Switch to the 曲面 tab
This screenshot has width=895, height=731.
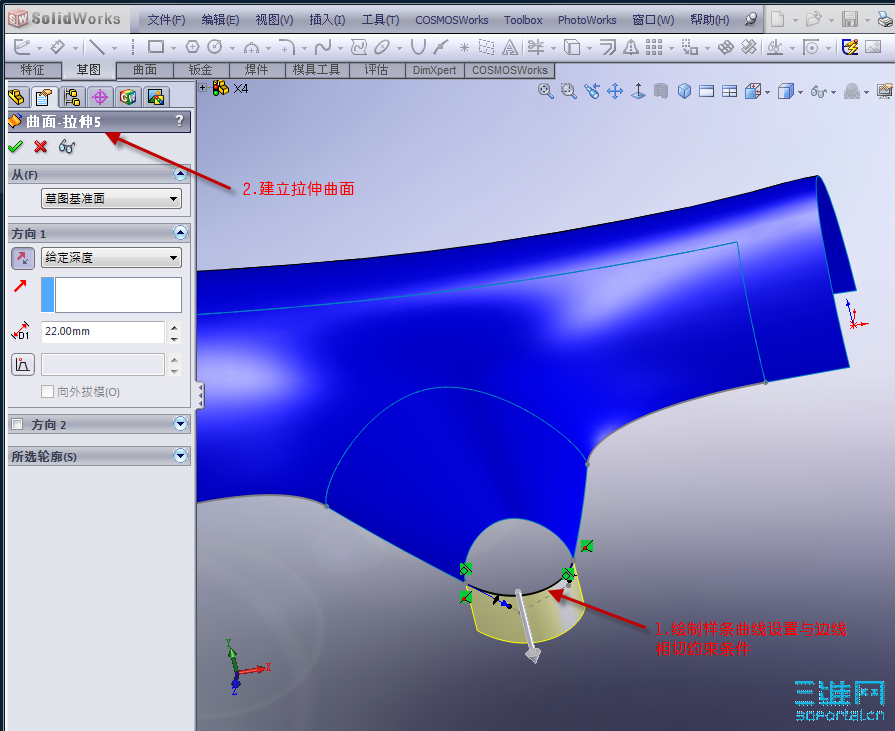(145, 70)
